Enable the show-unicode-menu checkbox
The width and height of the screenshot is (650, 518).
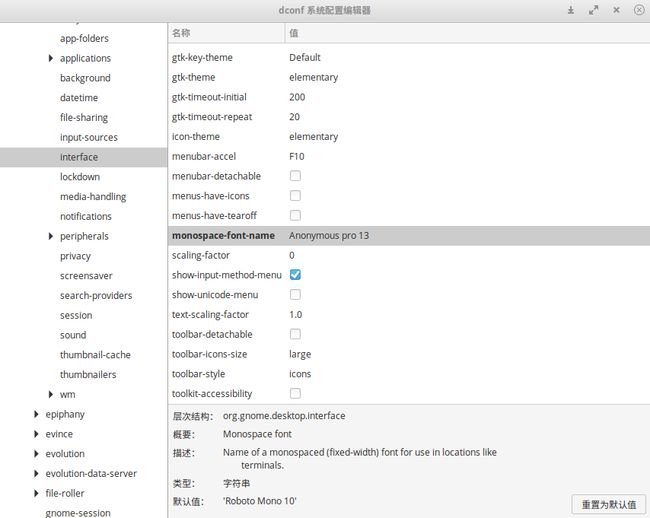[295, 295]
